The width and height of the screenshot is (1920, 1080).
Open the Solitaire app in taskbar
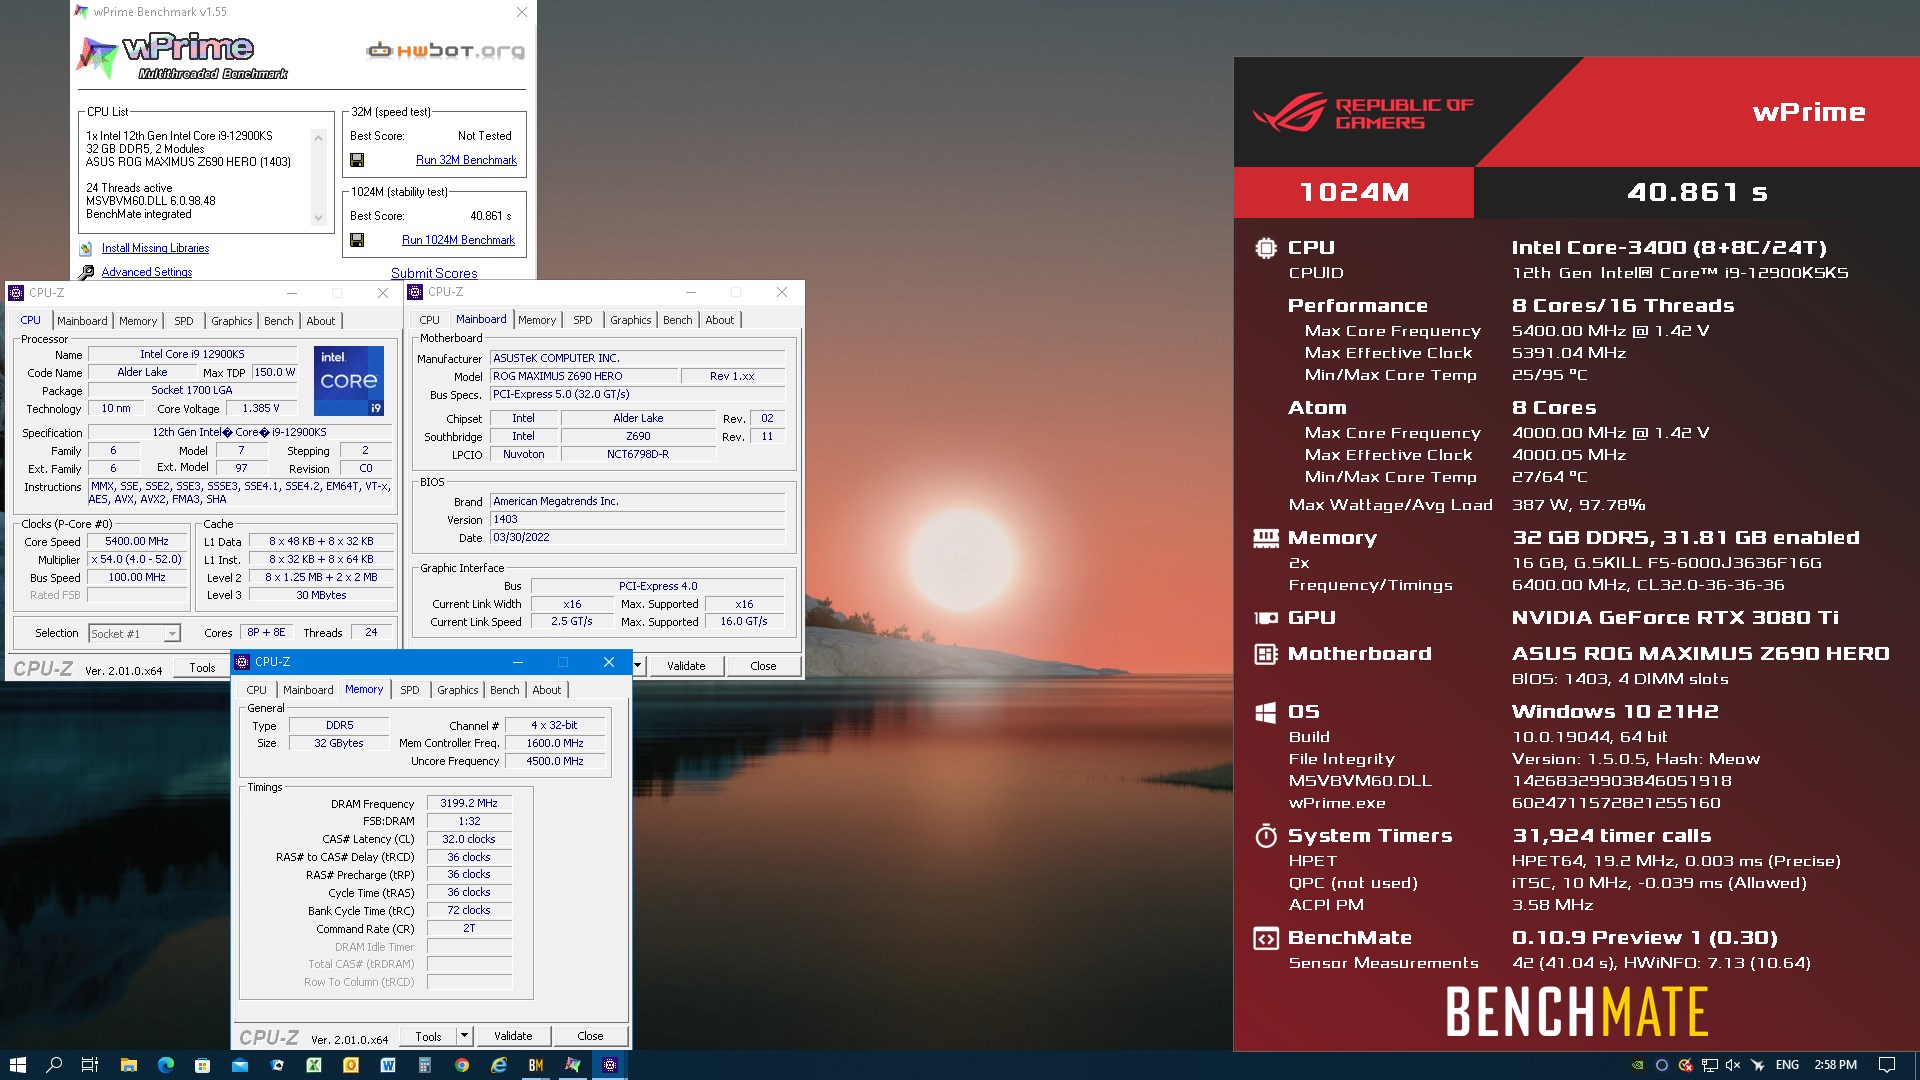(x=277, y=1065)
